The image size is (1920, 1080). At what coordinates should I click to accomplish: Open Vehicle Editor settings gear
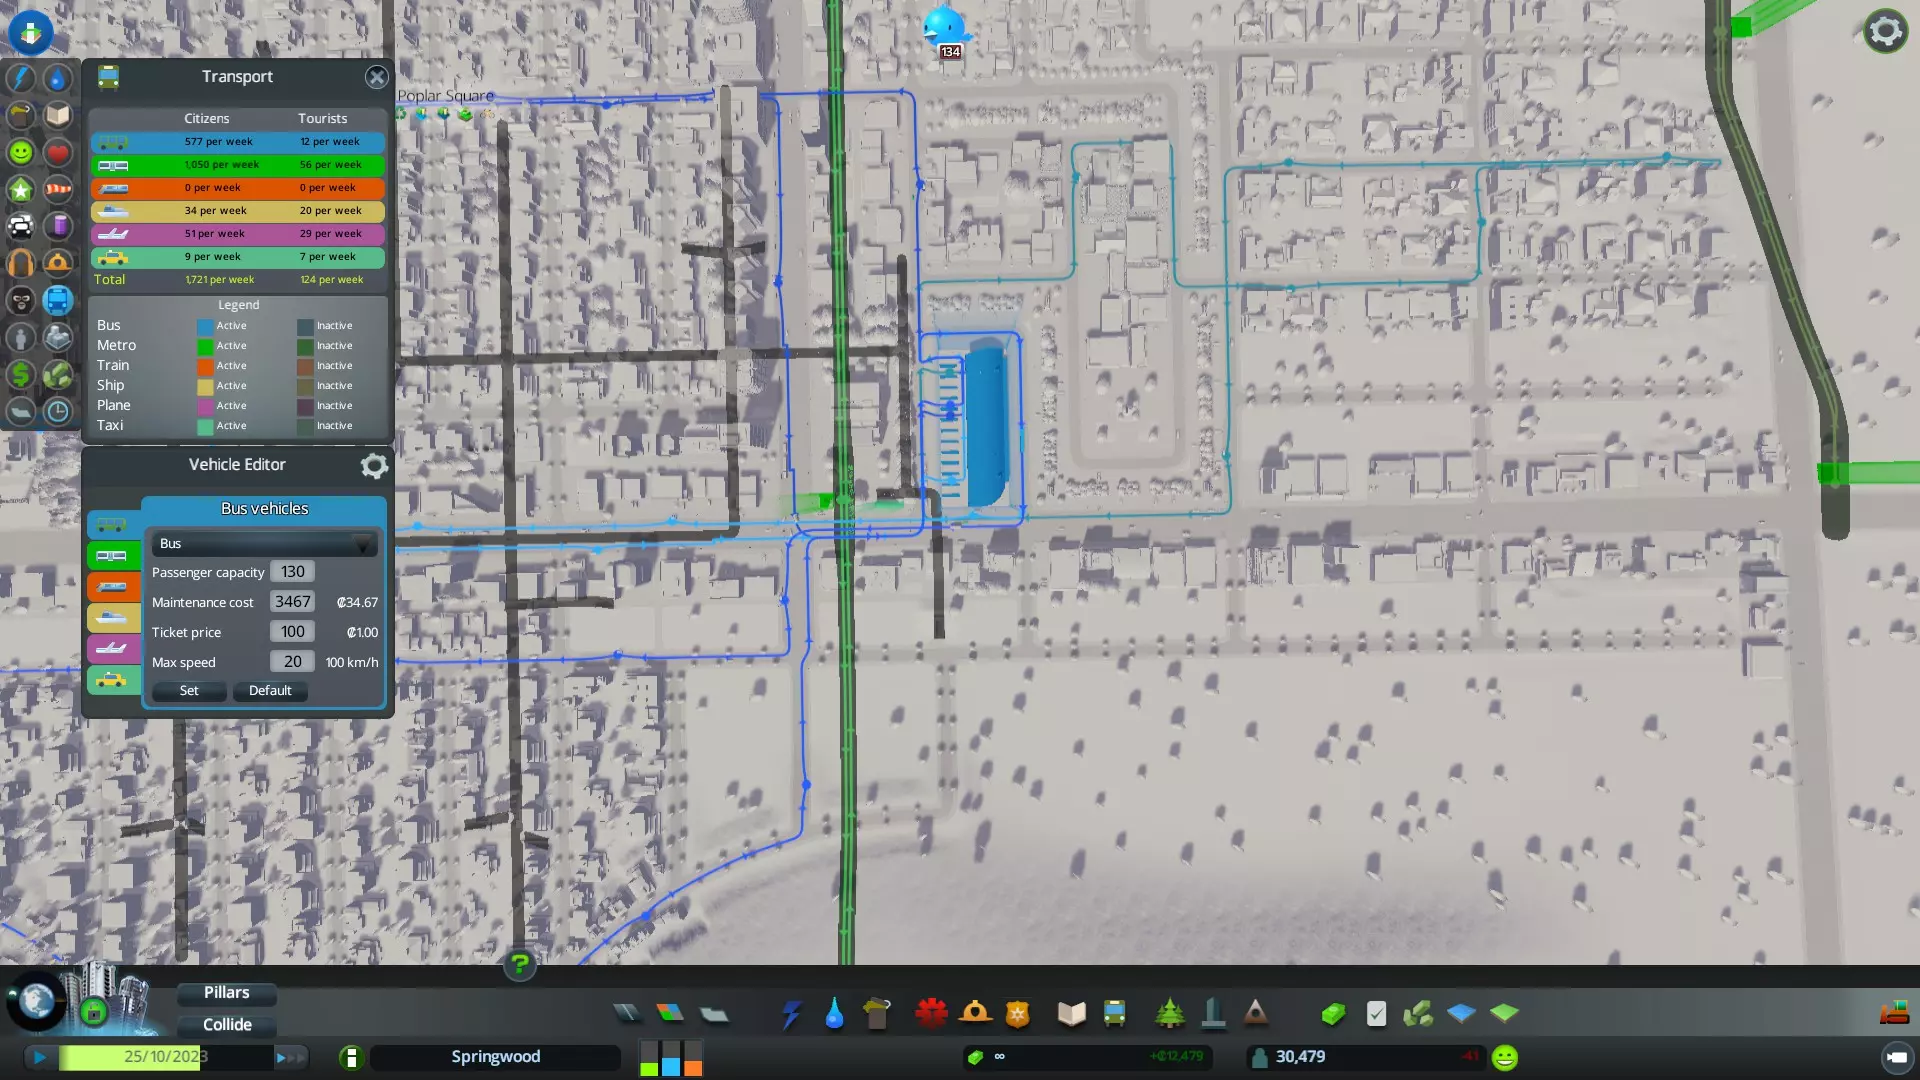click(374, 465)
